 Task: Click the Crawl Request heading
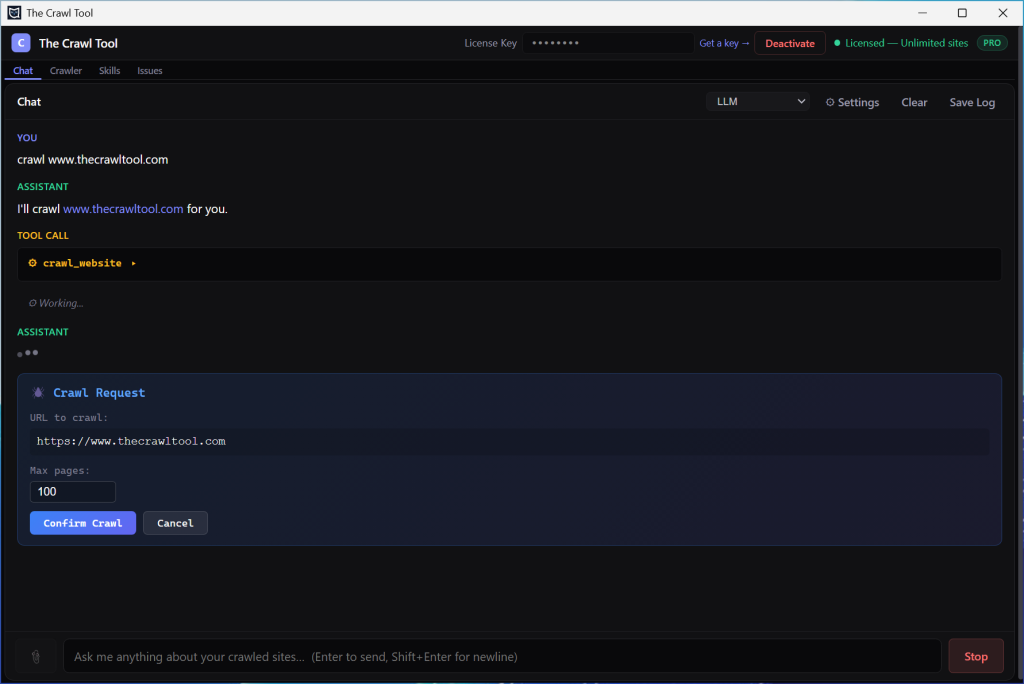[99, 393]
